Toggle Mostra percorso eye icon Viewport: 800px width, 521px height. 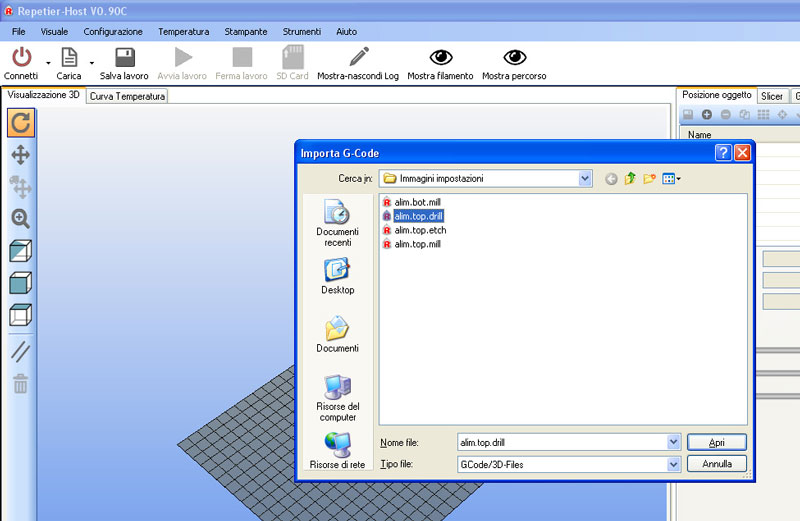tap(514, 57)
